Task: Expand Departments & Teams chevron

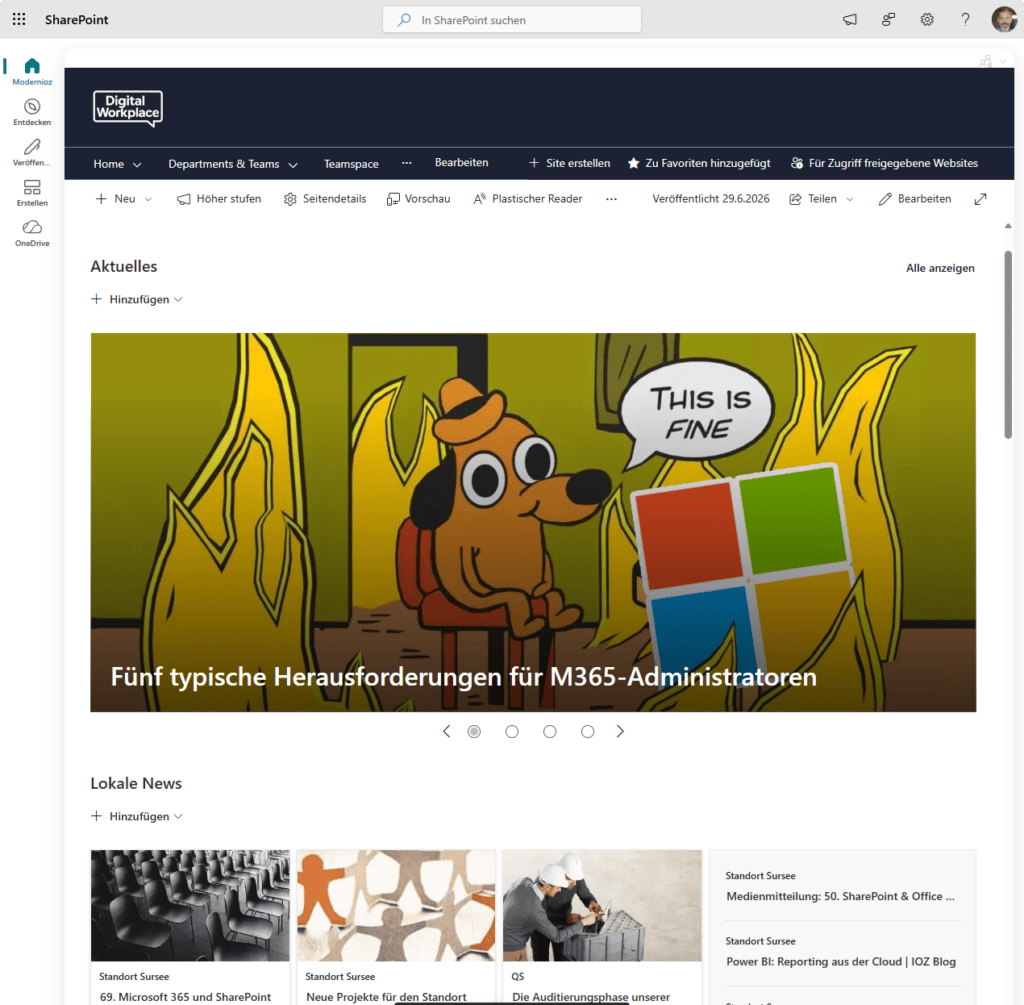Action: click(x=293, y=165)
